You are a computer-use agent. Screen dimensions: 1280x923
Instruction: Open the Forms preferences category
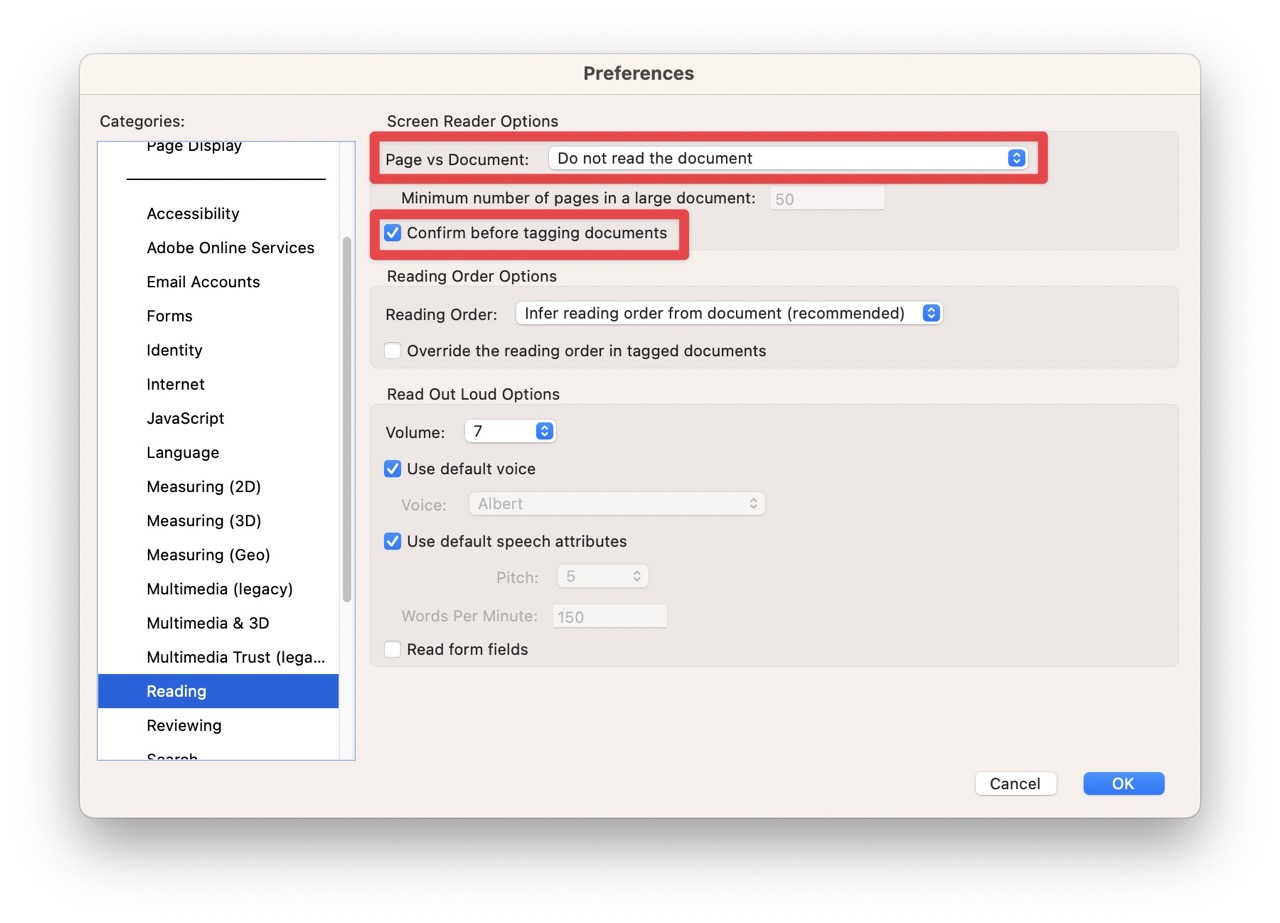(x=169, y=315)
